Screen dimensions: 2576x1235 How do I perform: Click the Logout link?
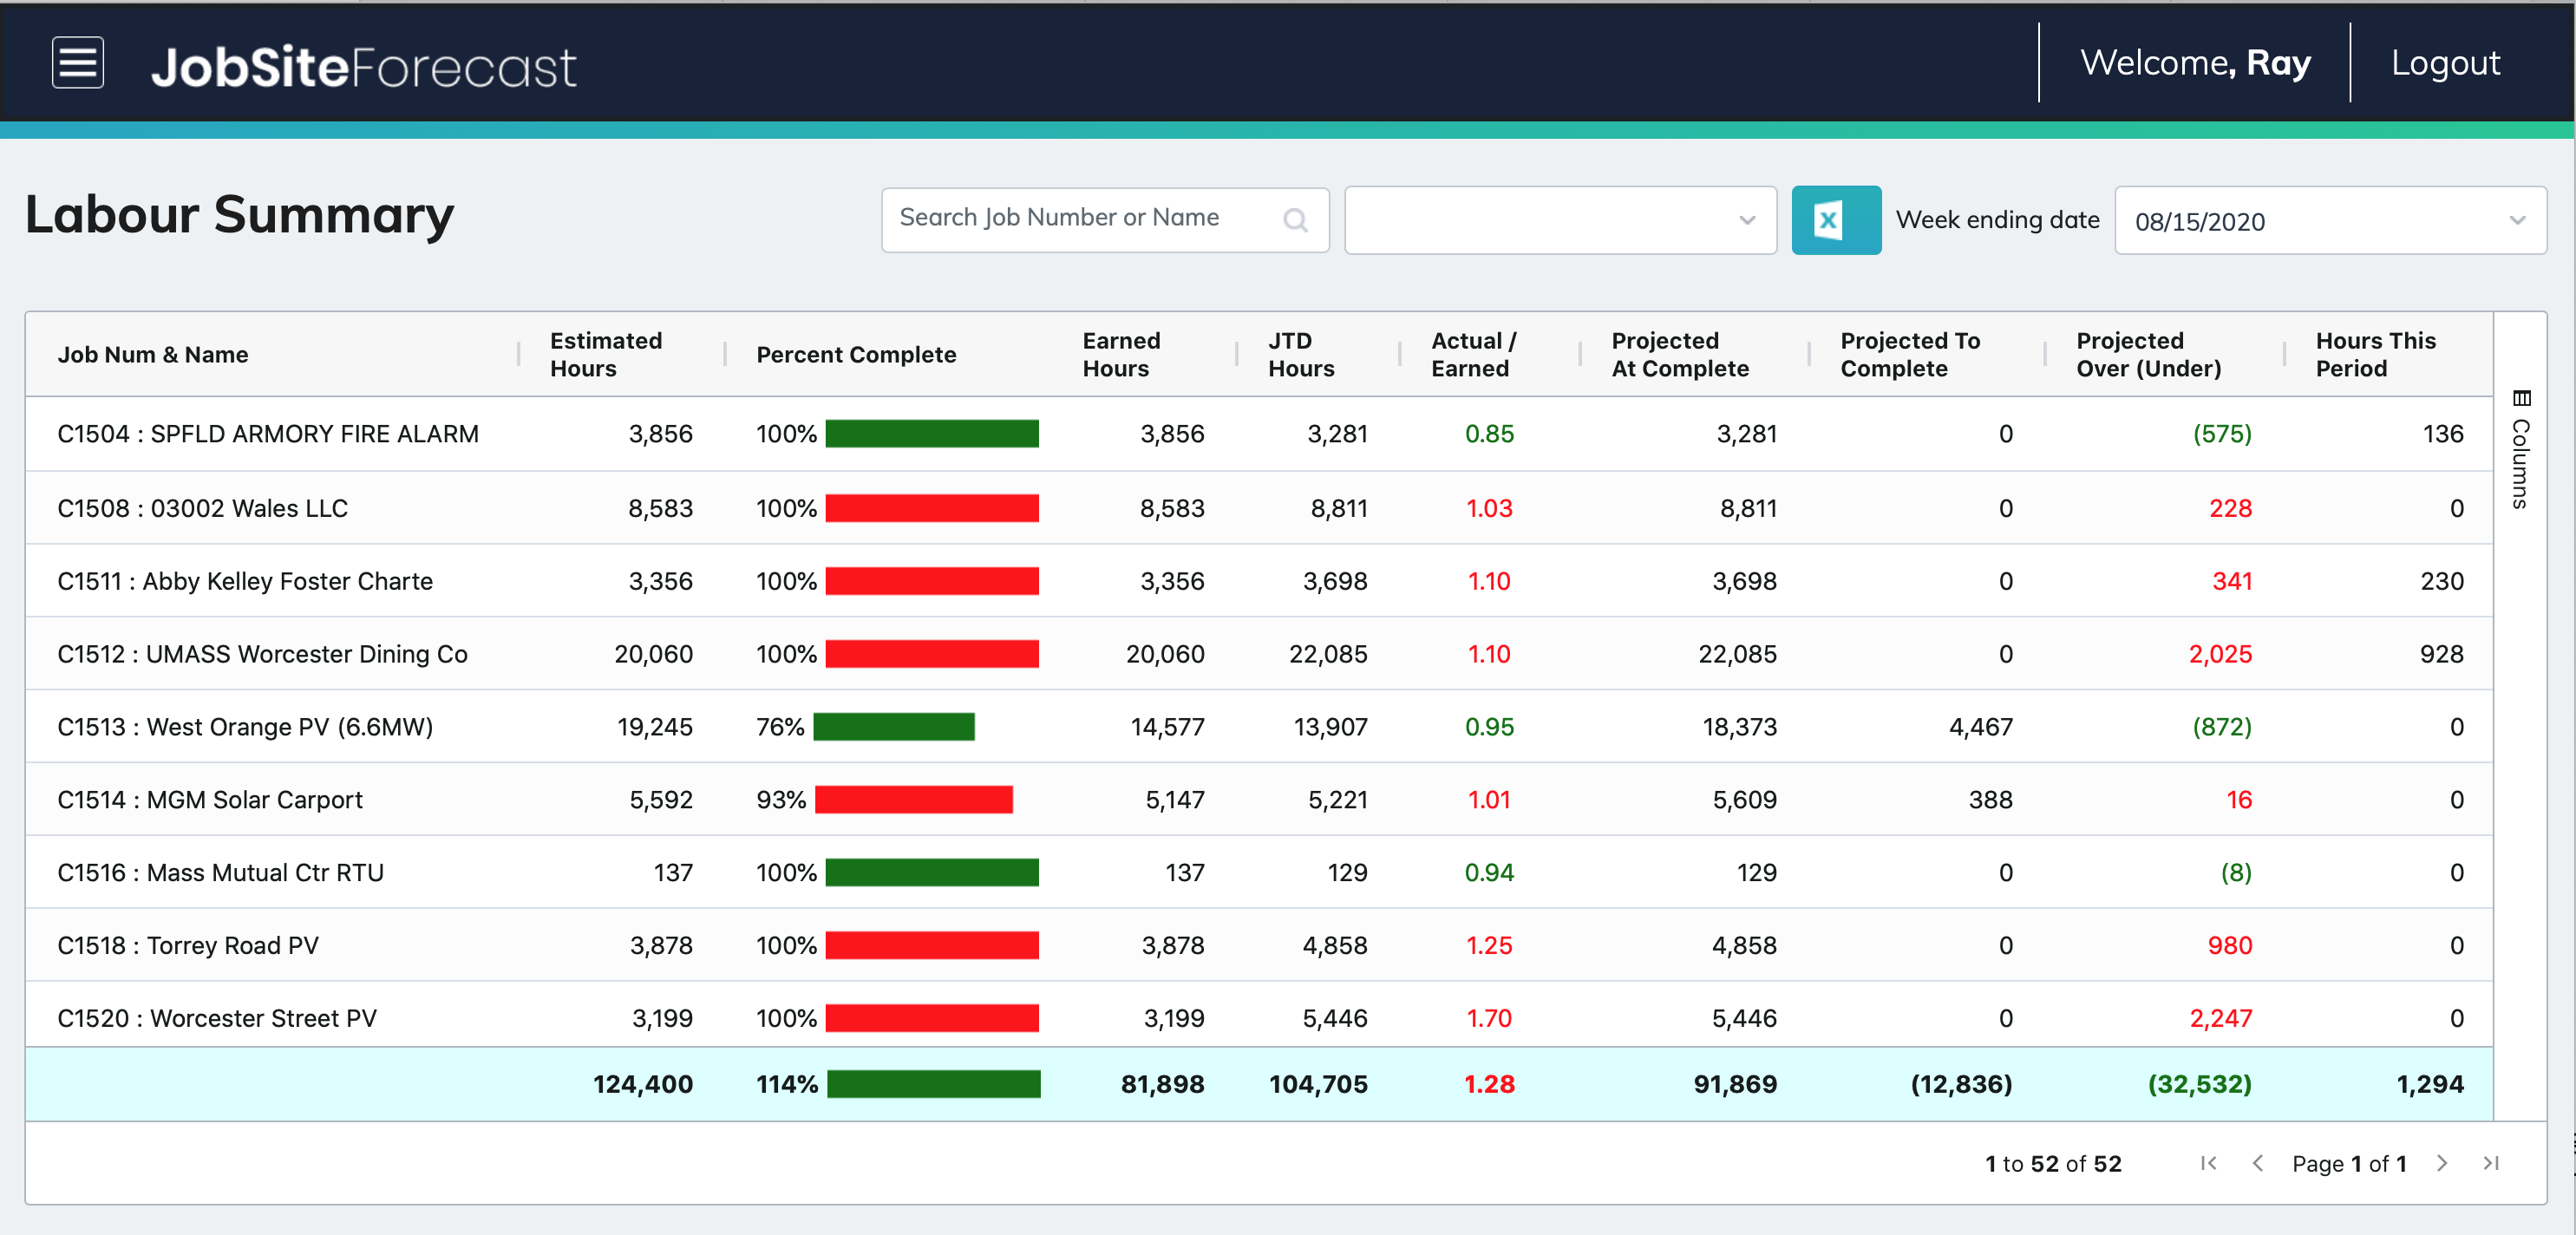[x=2445, y=63]
